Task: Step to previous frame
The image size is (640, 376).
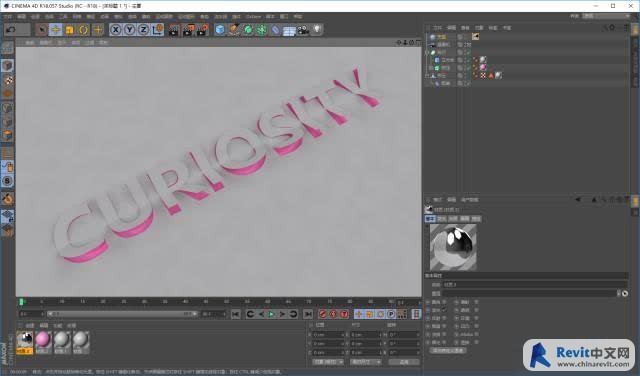Action: coord(261,314)
